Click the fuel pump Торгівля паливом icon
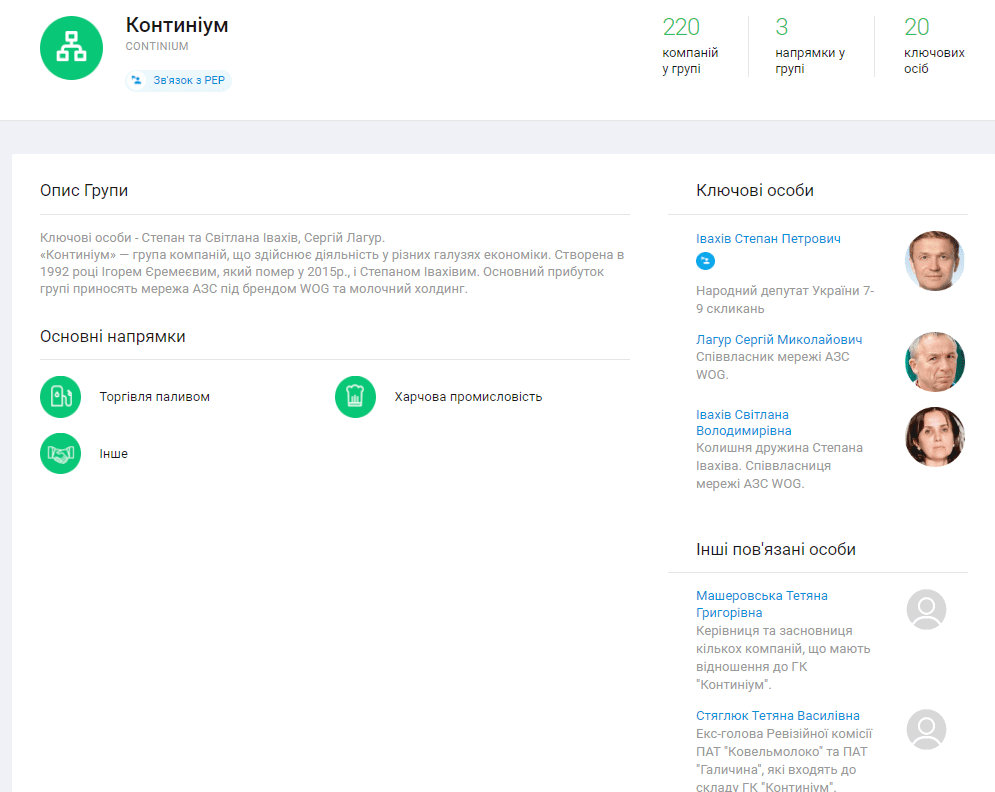Image resolution: width=995 pixels, height=792 pixels. click(60, 397)
